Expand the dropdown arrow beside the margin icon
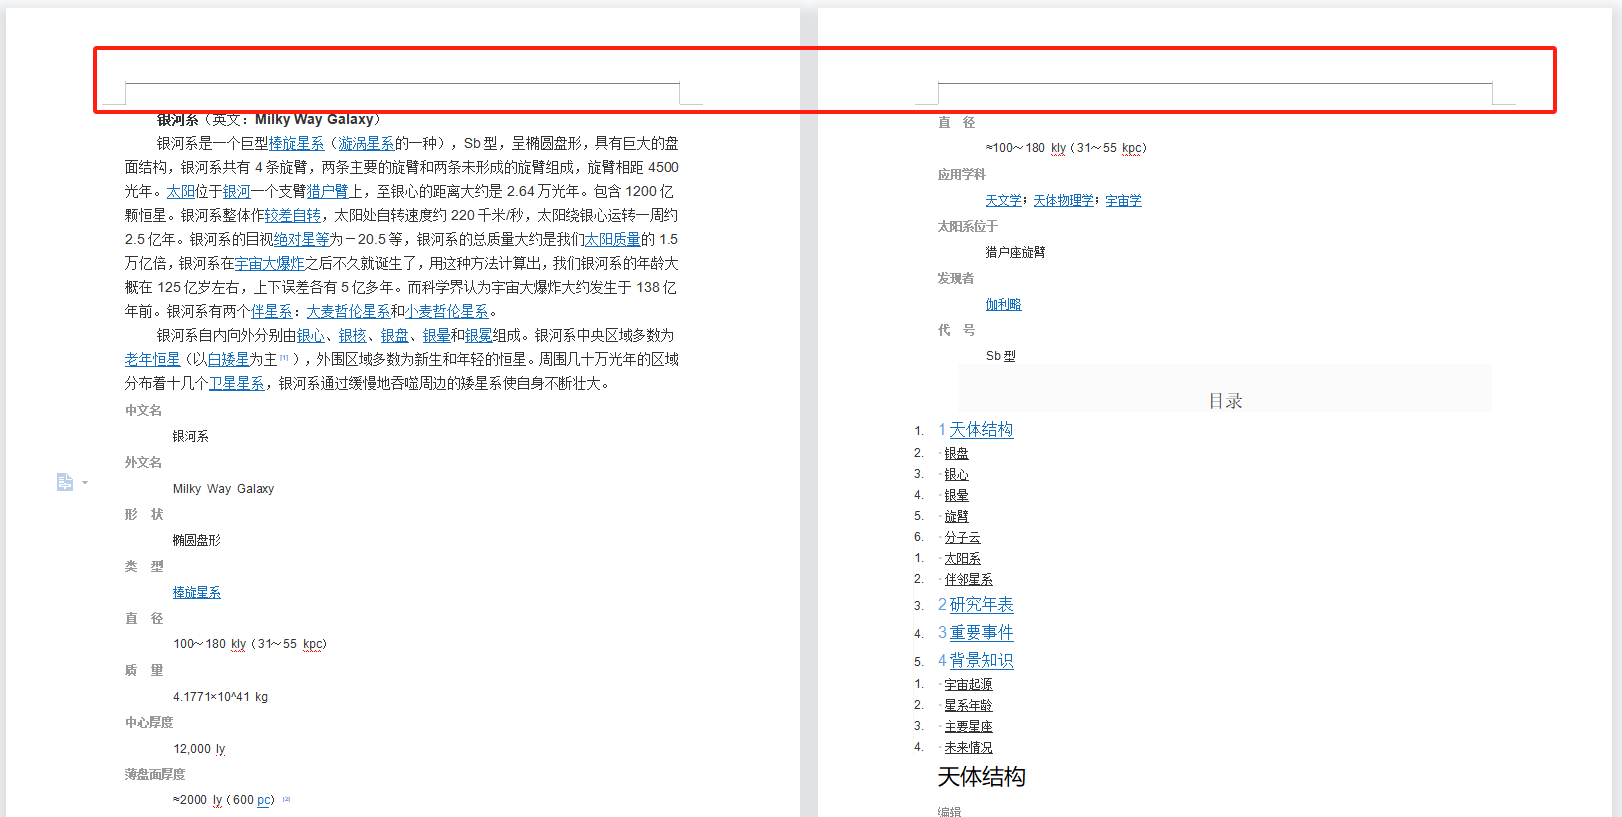Screen dimensions: 1622x817 [x=85, y=483]
